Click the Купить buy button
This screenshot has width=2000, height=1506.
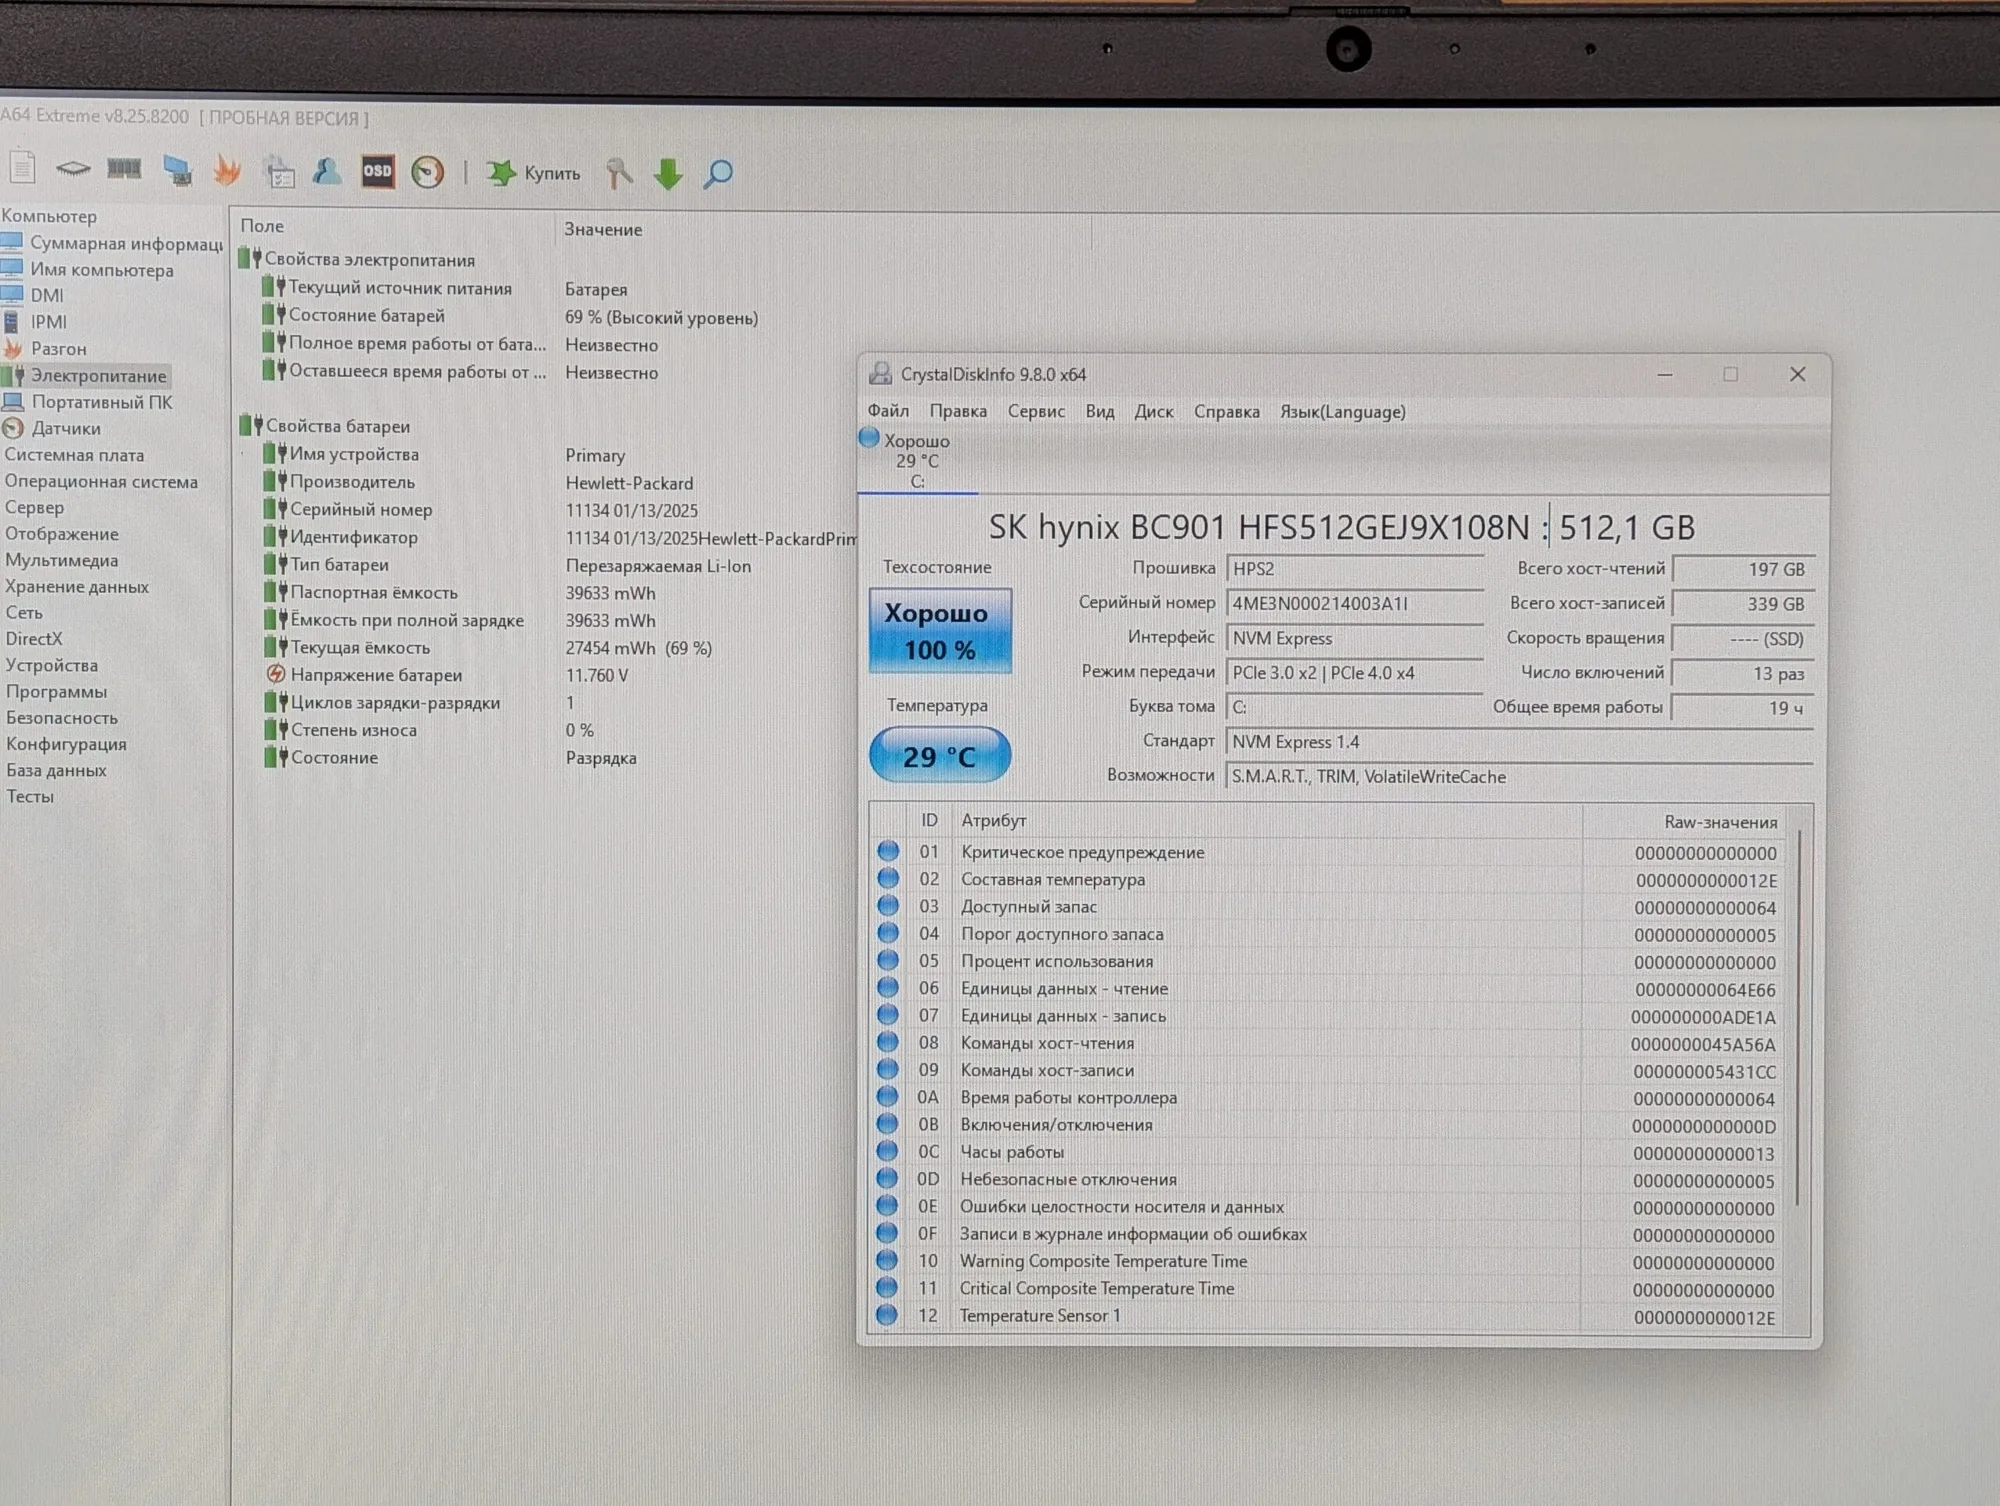click(x=534, y=173)
